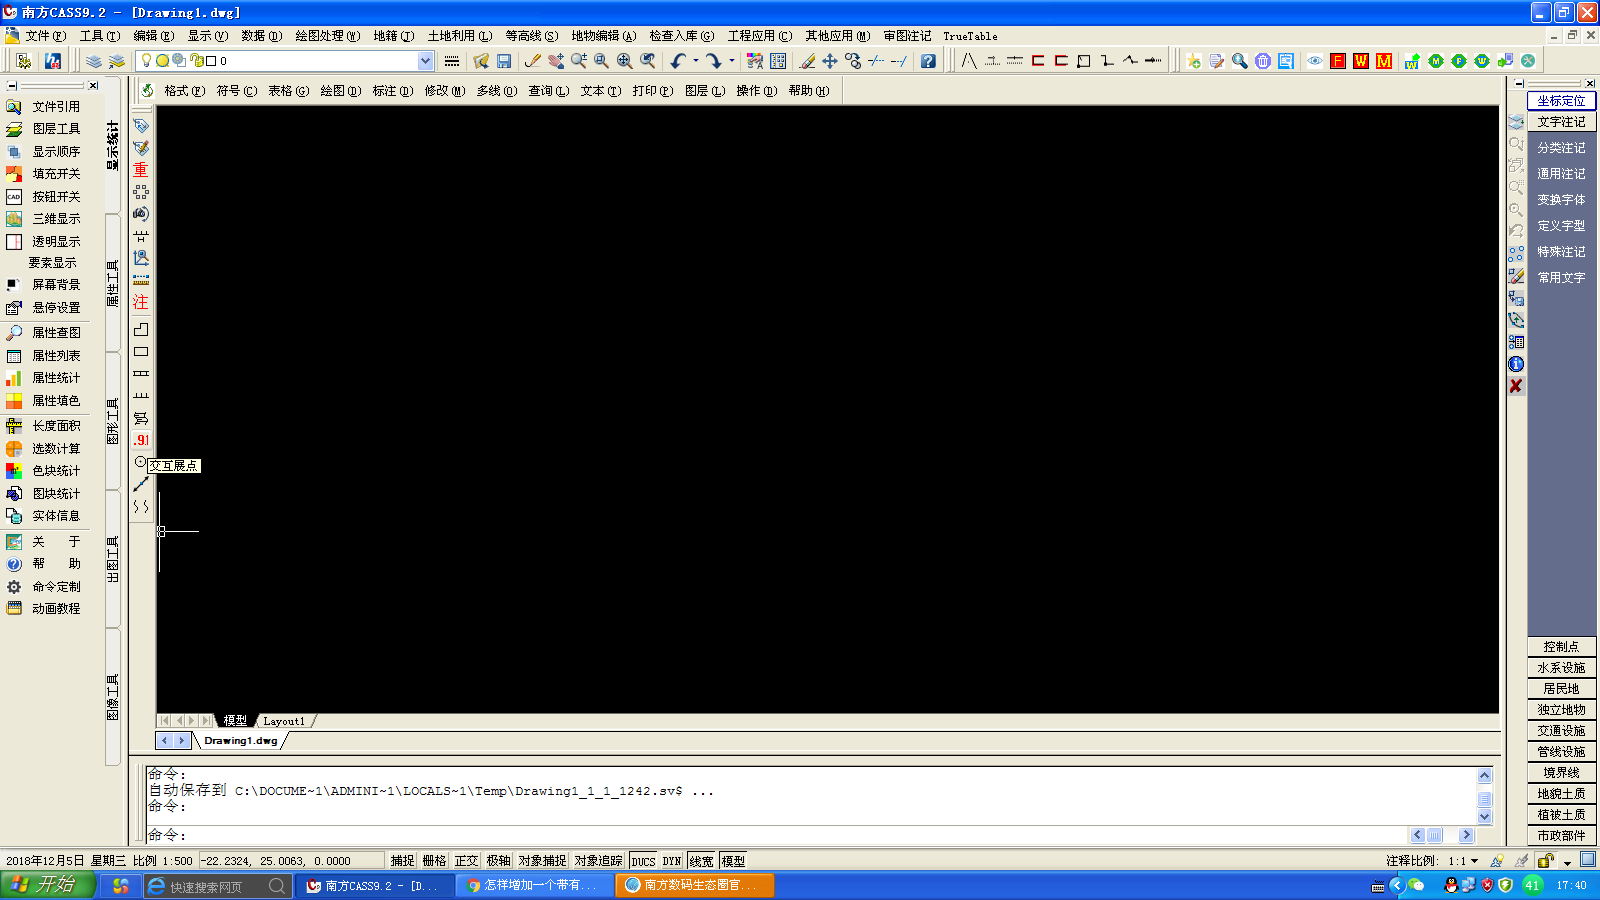1600x900 pixels.
Task: Expand 控制点 category in right panel
Action: [1561, 647]
